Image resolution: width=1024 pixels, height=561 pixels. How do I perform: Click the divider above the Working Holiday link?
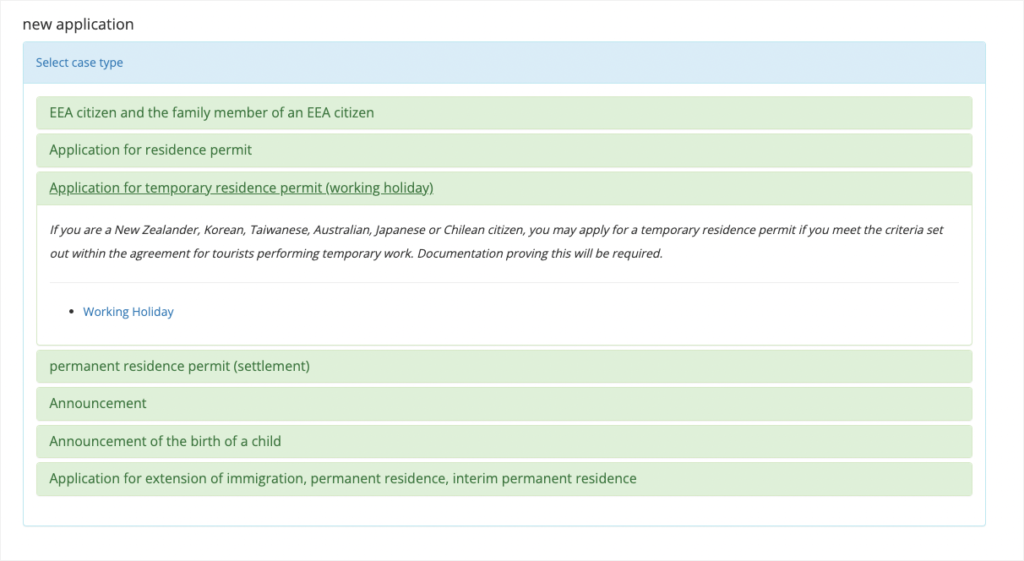(x=504, y=283)
